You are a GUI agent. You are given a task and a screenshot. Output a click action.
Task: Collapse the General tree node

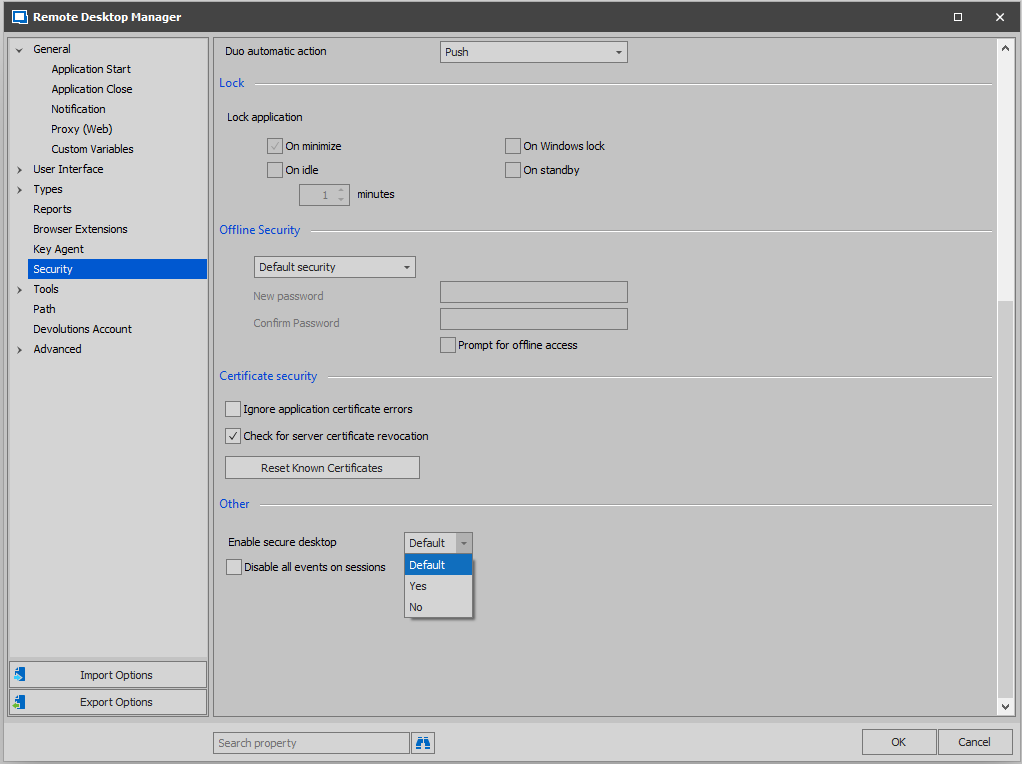20,49
